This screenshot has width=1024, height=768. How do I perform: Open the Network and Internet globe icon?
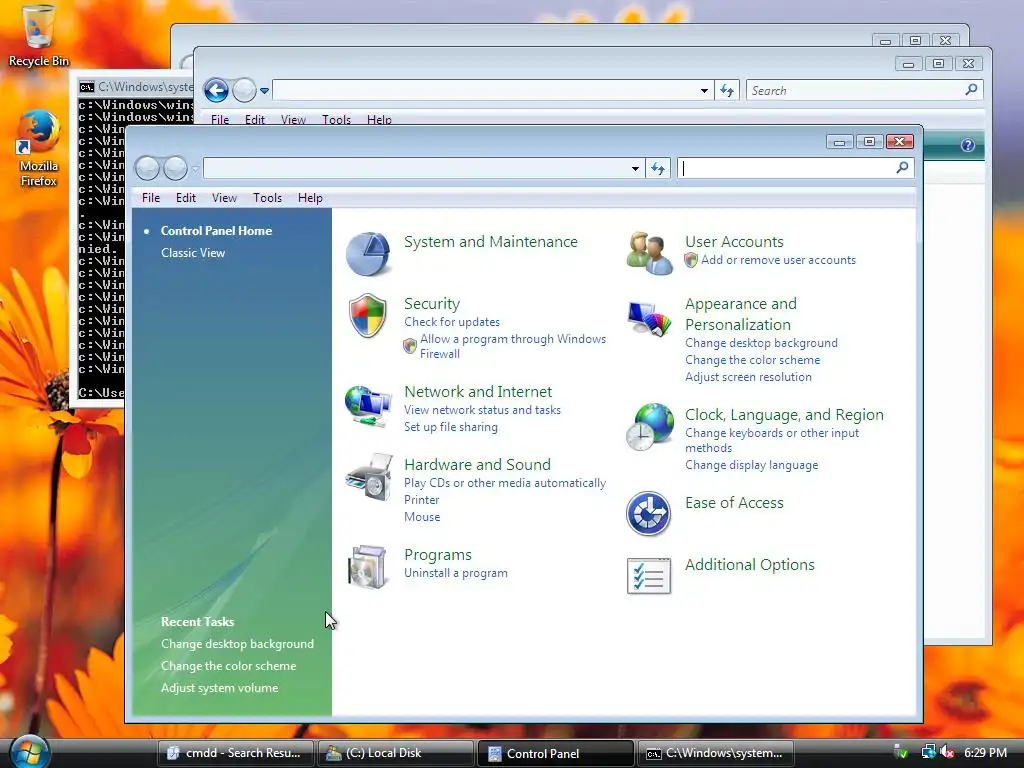click(368, 406)
